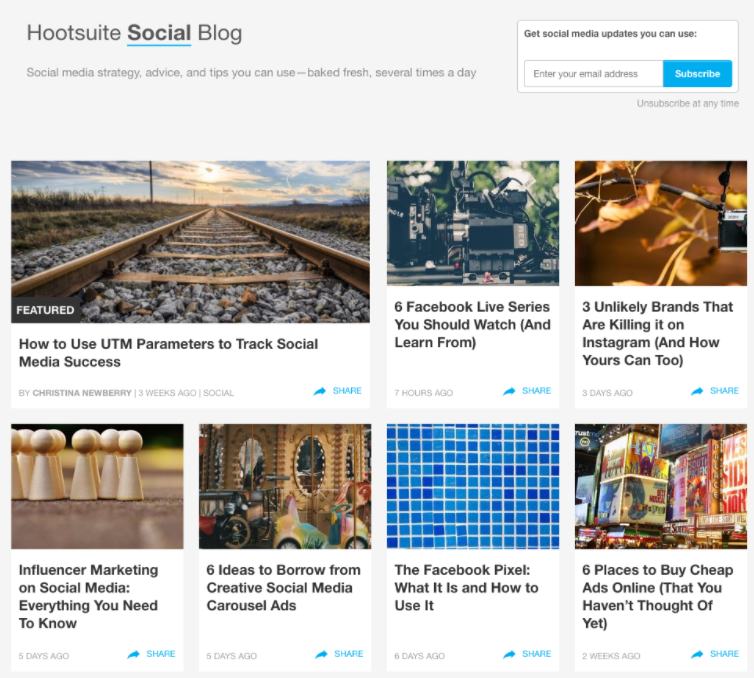This screenshot has height=678, width=754.
Task: Open 'Influencer Marketing on Social Media' title
Action: point(88,596)
